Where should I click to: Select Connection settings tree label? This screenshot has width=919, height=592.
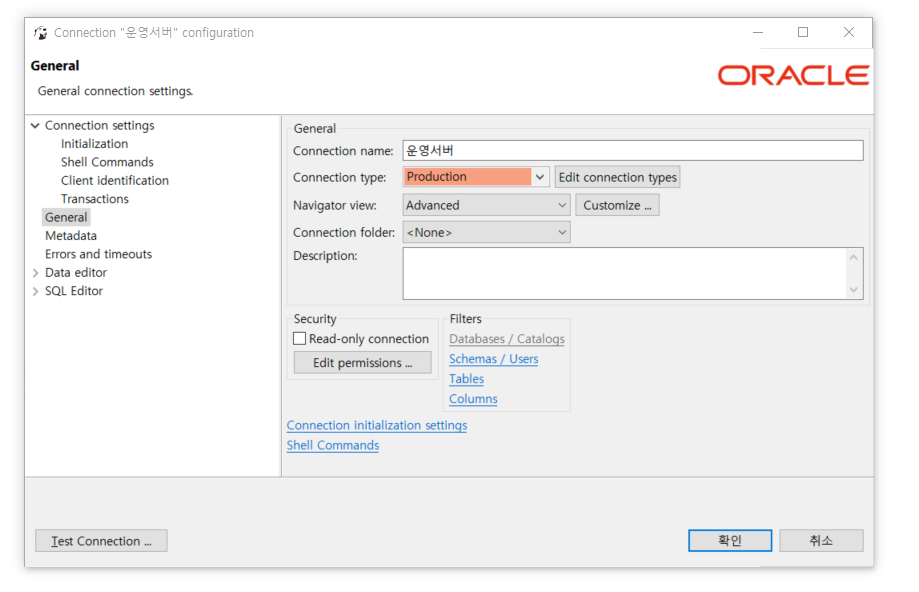100,125
